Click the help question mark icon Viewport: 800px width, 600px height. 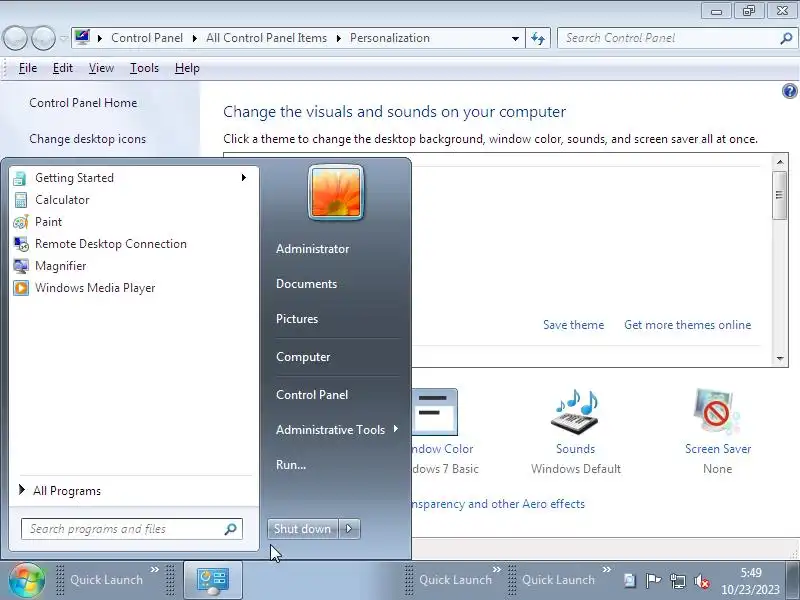pyautogui.click(x=789, y=91)
